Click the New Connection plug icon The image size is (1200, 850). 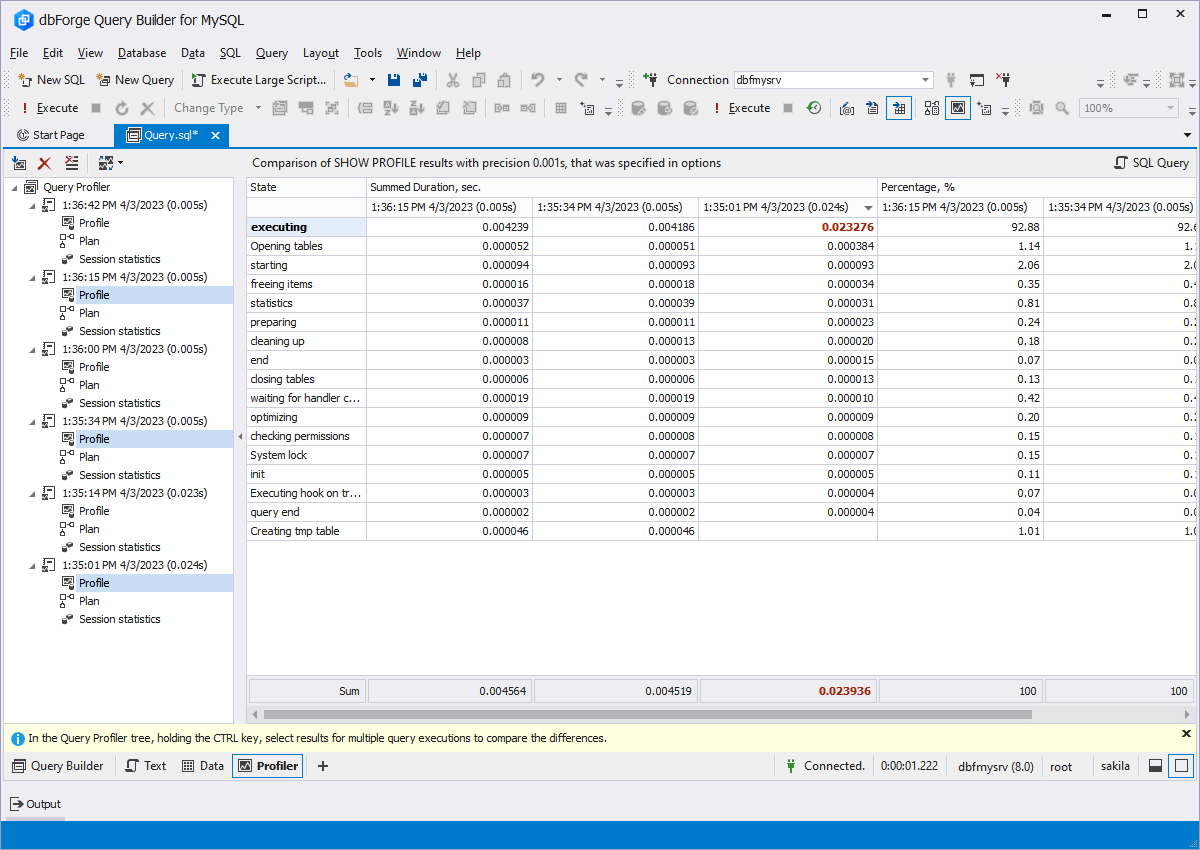click(x=651, y=80)
